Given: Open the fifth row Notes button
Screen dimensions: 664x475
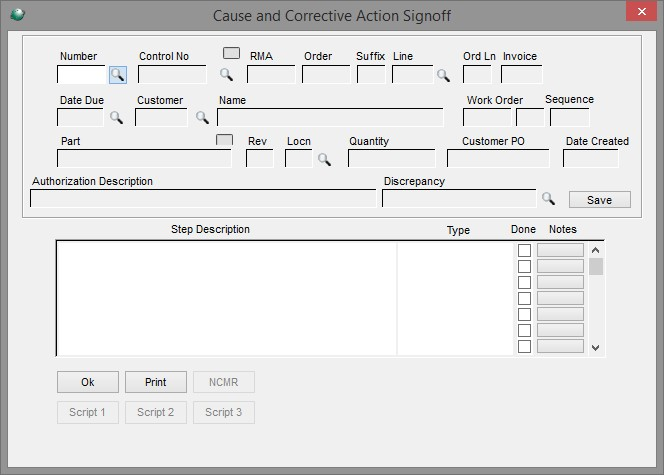Looking at the screenshot, I should pos(560,314).
